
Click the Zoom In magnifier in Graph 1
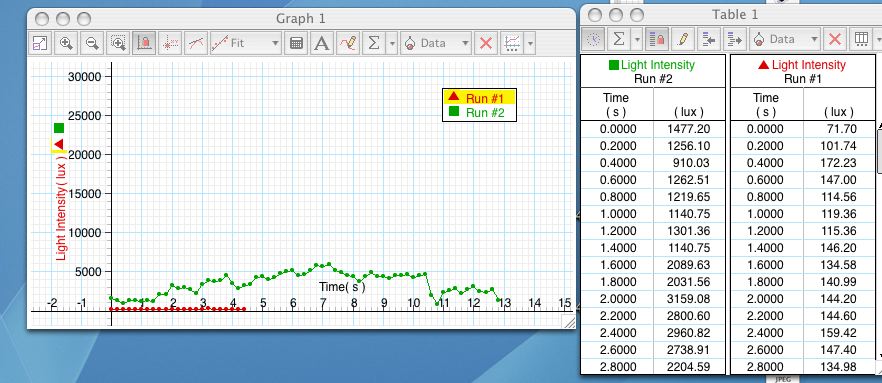pyautogui.click(x=66, y=43)
